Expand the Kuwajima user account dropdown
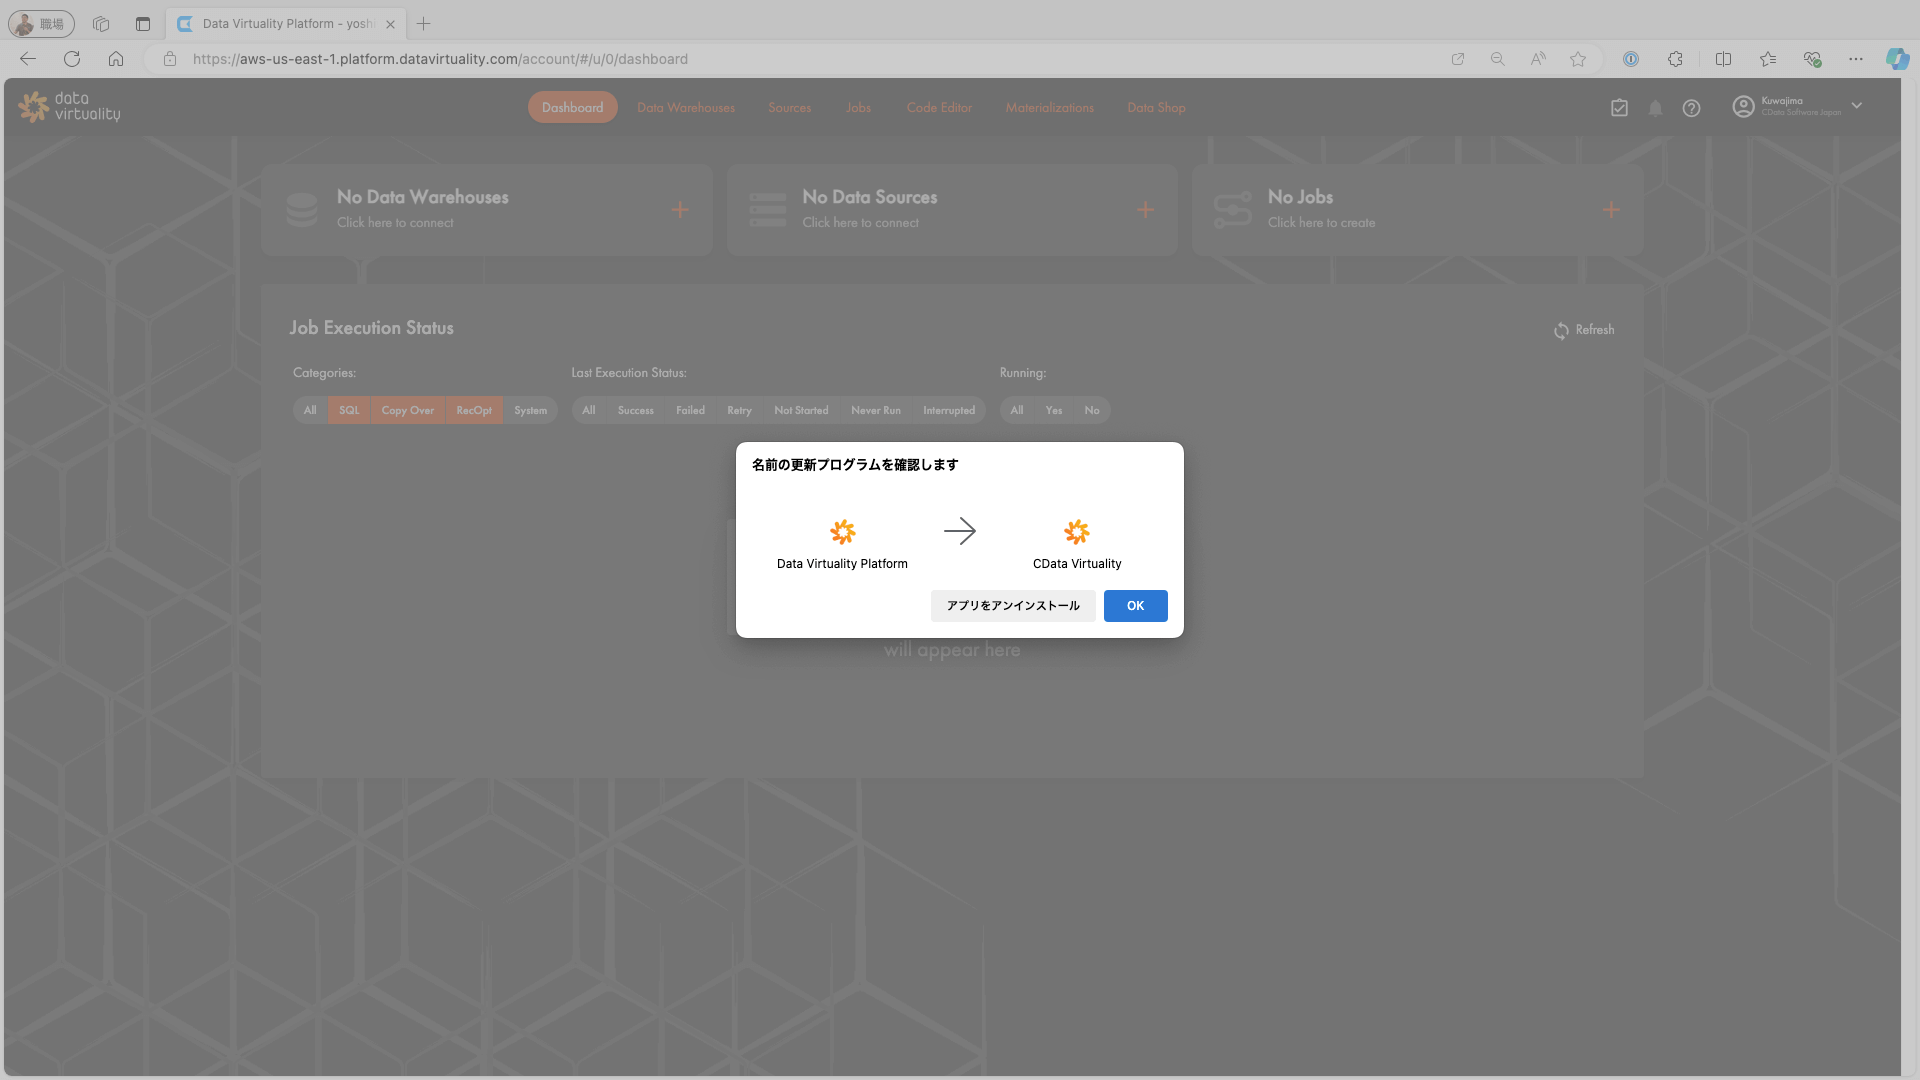The width and height of the screenshot is (1920, 1080). pyautogui.click(x=1856, y=106)
